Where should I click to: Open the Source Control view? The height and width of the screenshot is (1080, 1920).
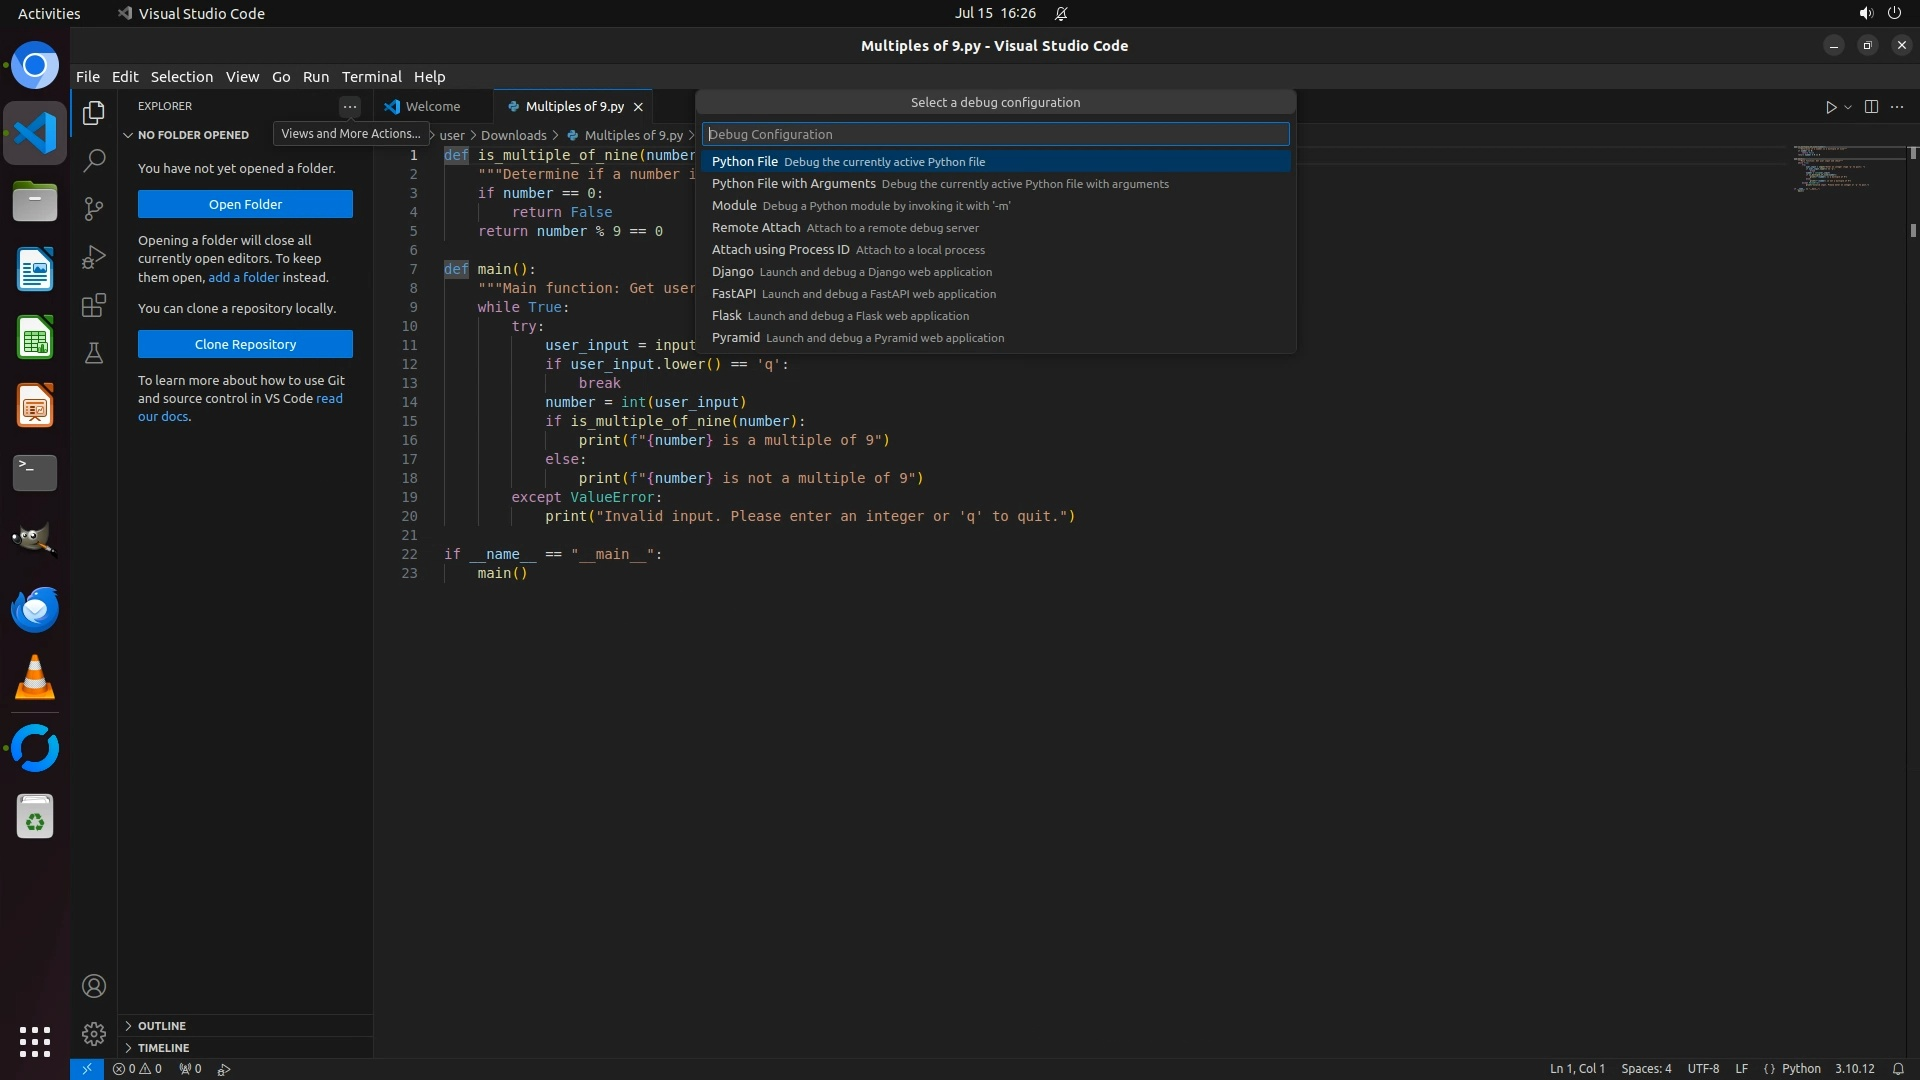(x=94, y=208)
